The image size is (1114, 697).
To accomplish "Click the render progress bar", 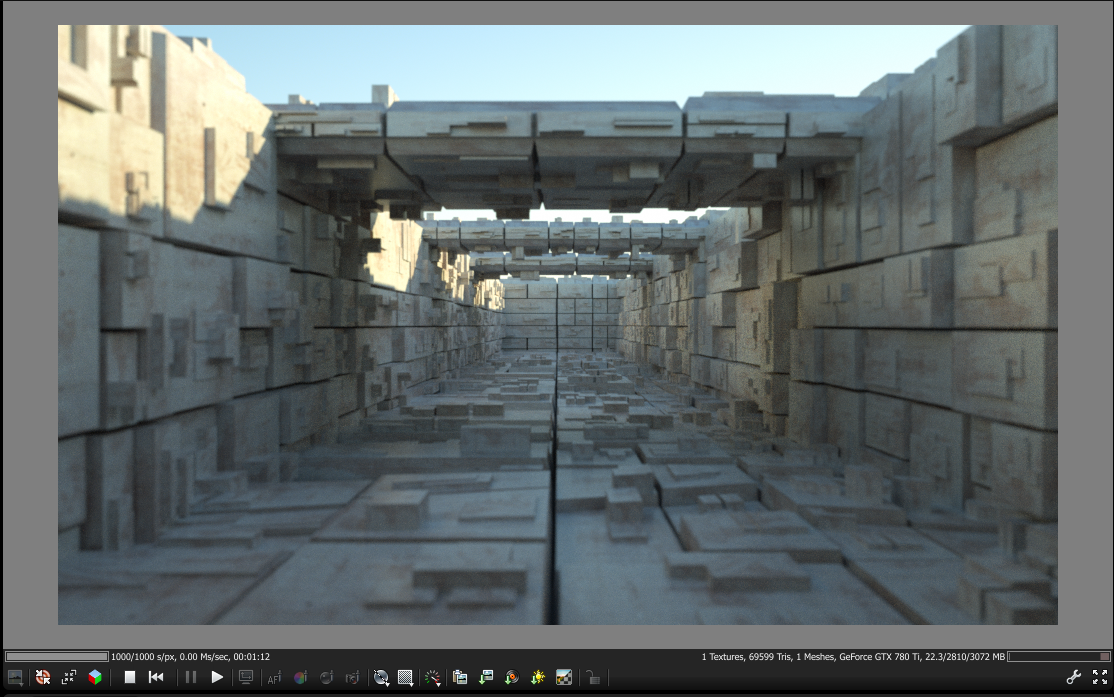I will tap(56, 657).
